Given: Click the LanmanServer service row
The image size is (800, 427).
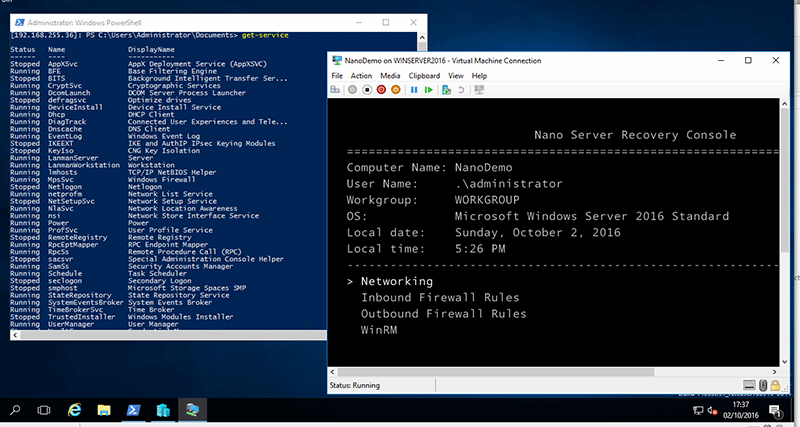Looking at the screenshot, I should coord(83,158).
